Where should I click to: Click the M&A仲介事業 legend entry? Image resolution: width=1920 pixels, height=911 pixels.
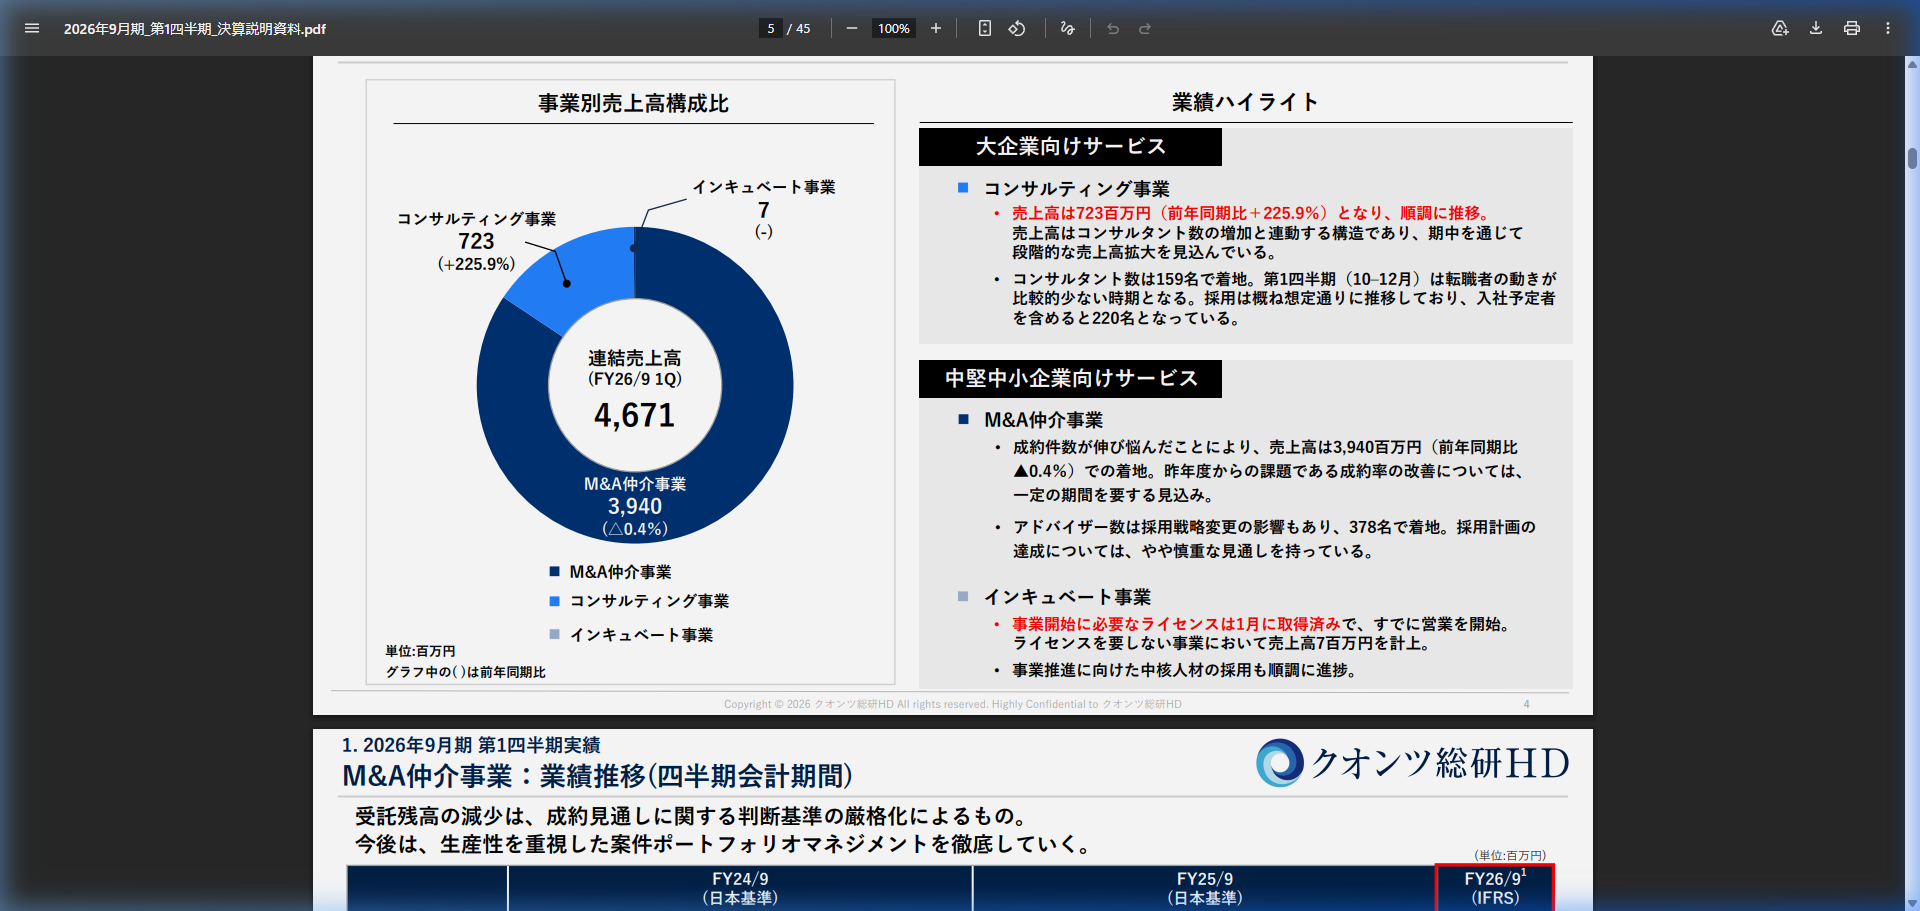click(620, 571)
